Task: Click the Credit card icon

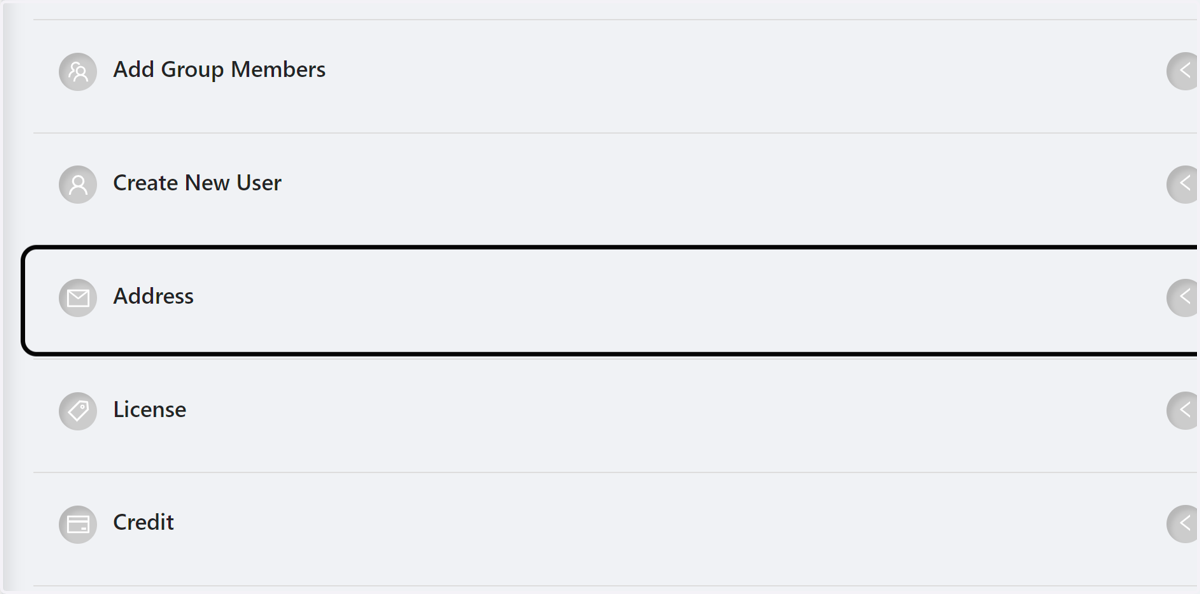Action: coord(78,523)
